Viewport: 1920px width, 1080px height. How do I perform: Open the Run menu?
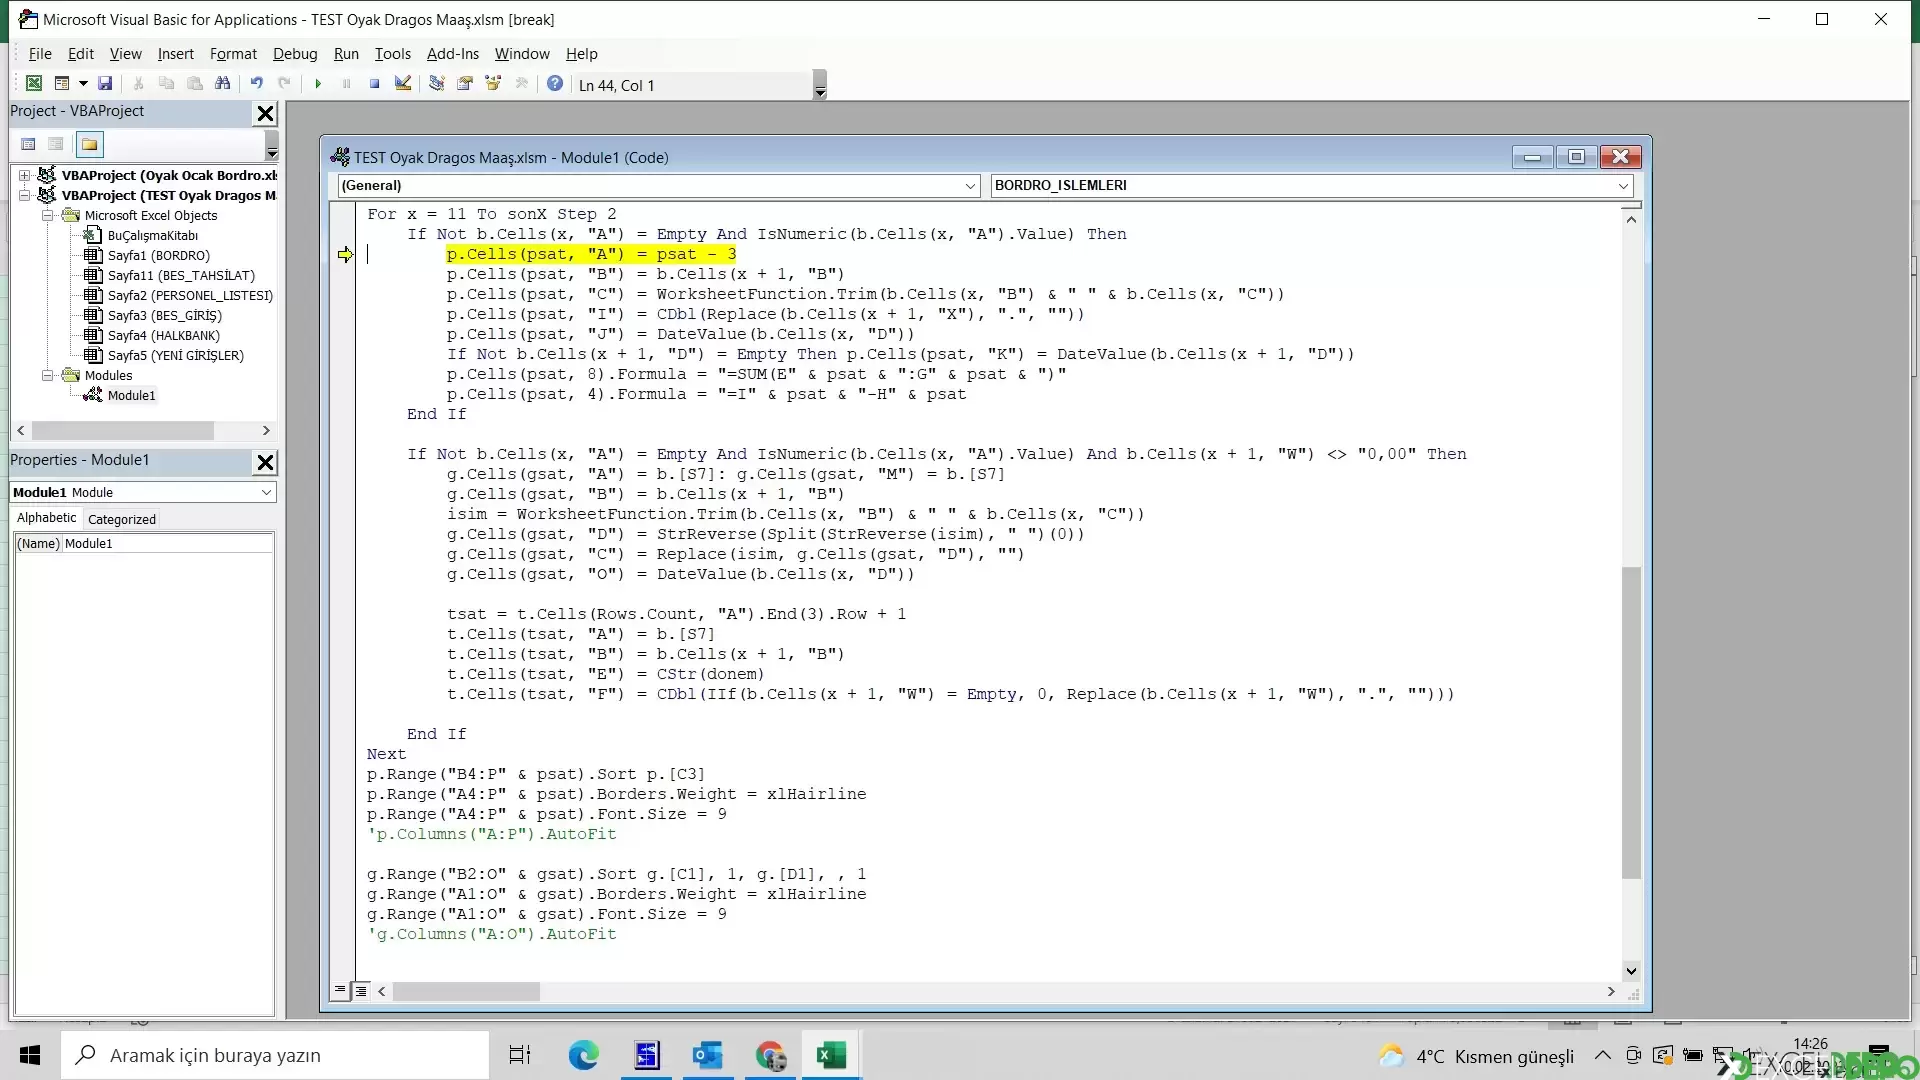click(346, 54)
